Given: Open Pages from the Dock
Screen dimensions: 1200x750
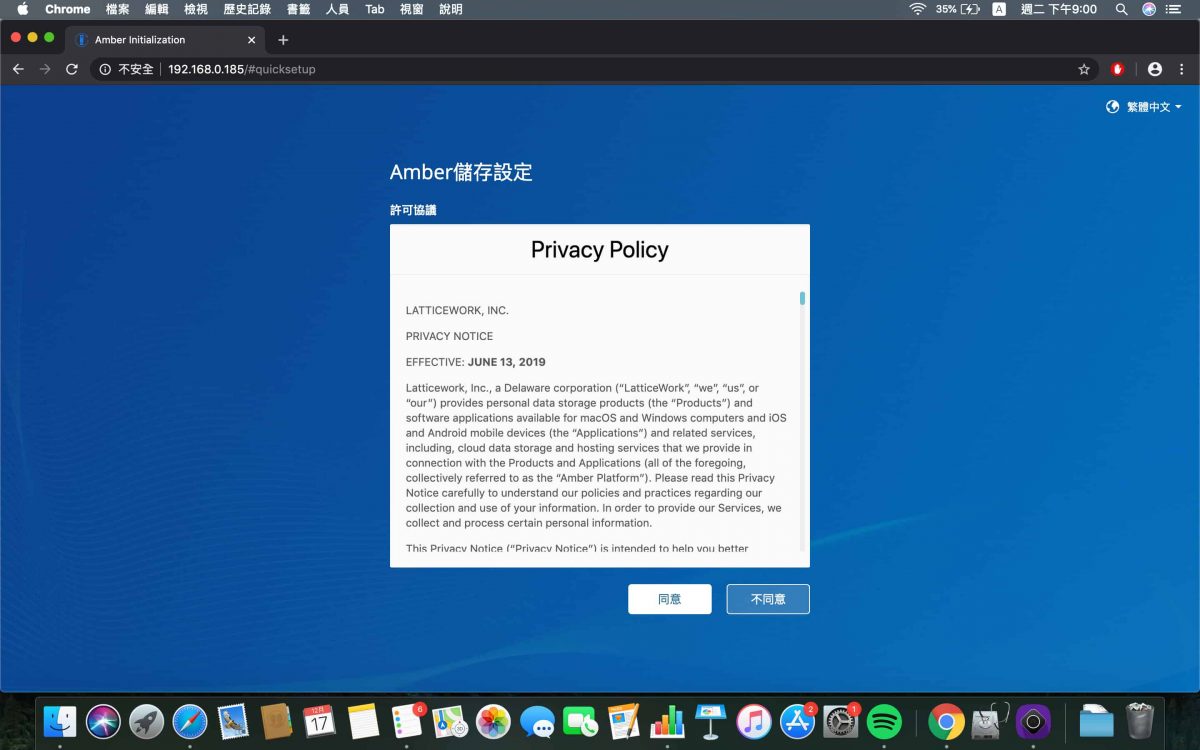Looking at the screenshot, I should [x=623, y=721].
